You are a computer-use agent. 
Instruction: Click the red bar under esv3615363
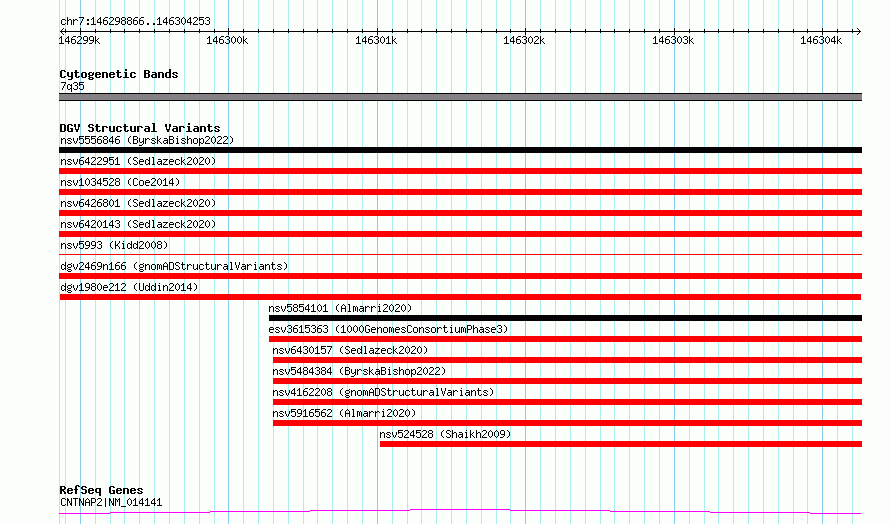[565, 339]
